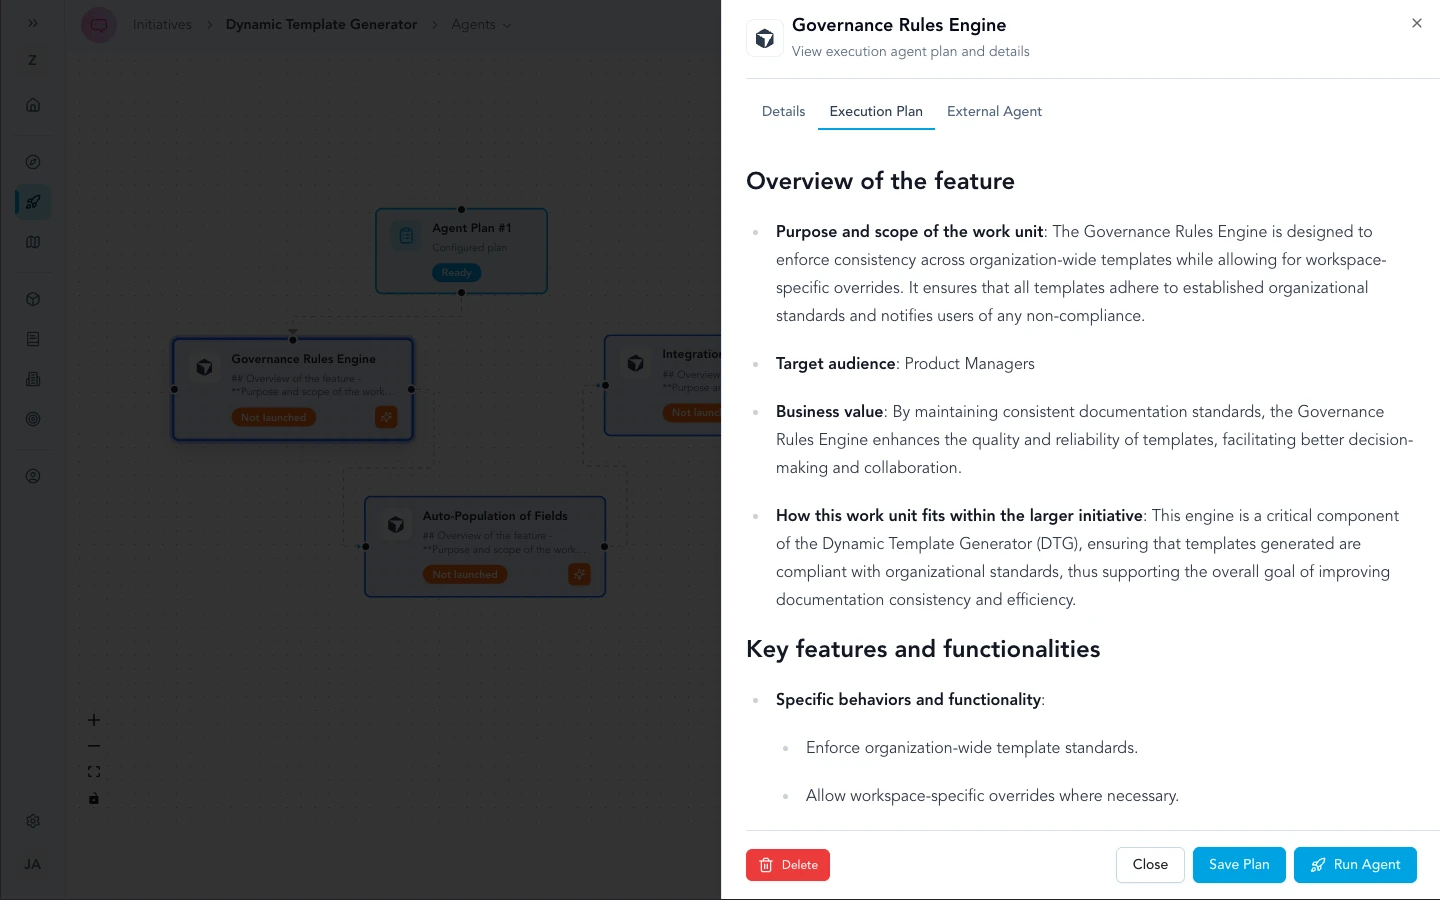Zoom in using the plus icon on the canvas
This screenshot has width=1440, height=900.
click(x=94, y=719)
